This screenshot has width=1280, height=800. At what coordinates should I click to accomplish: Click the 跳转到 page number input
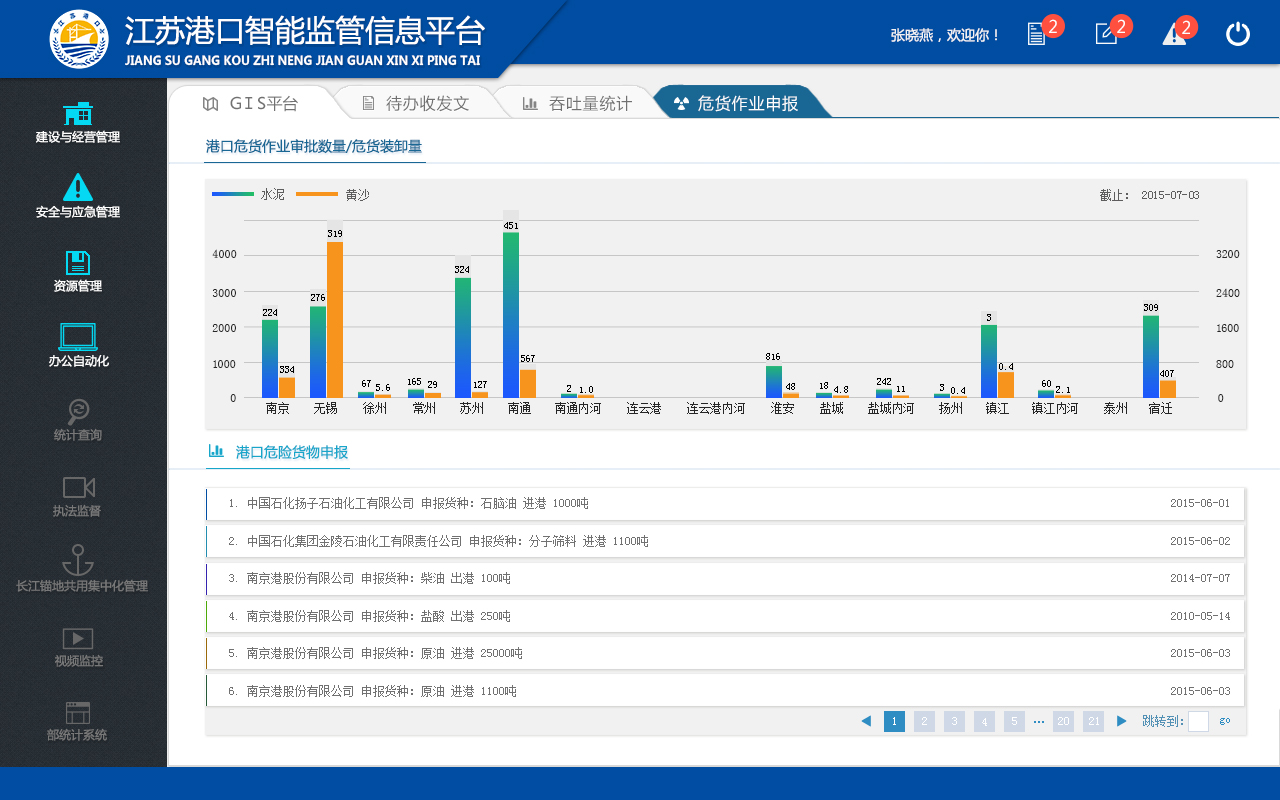point(1198,721)
